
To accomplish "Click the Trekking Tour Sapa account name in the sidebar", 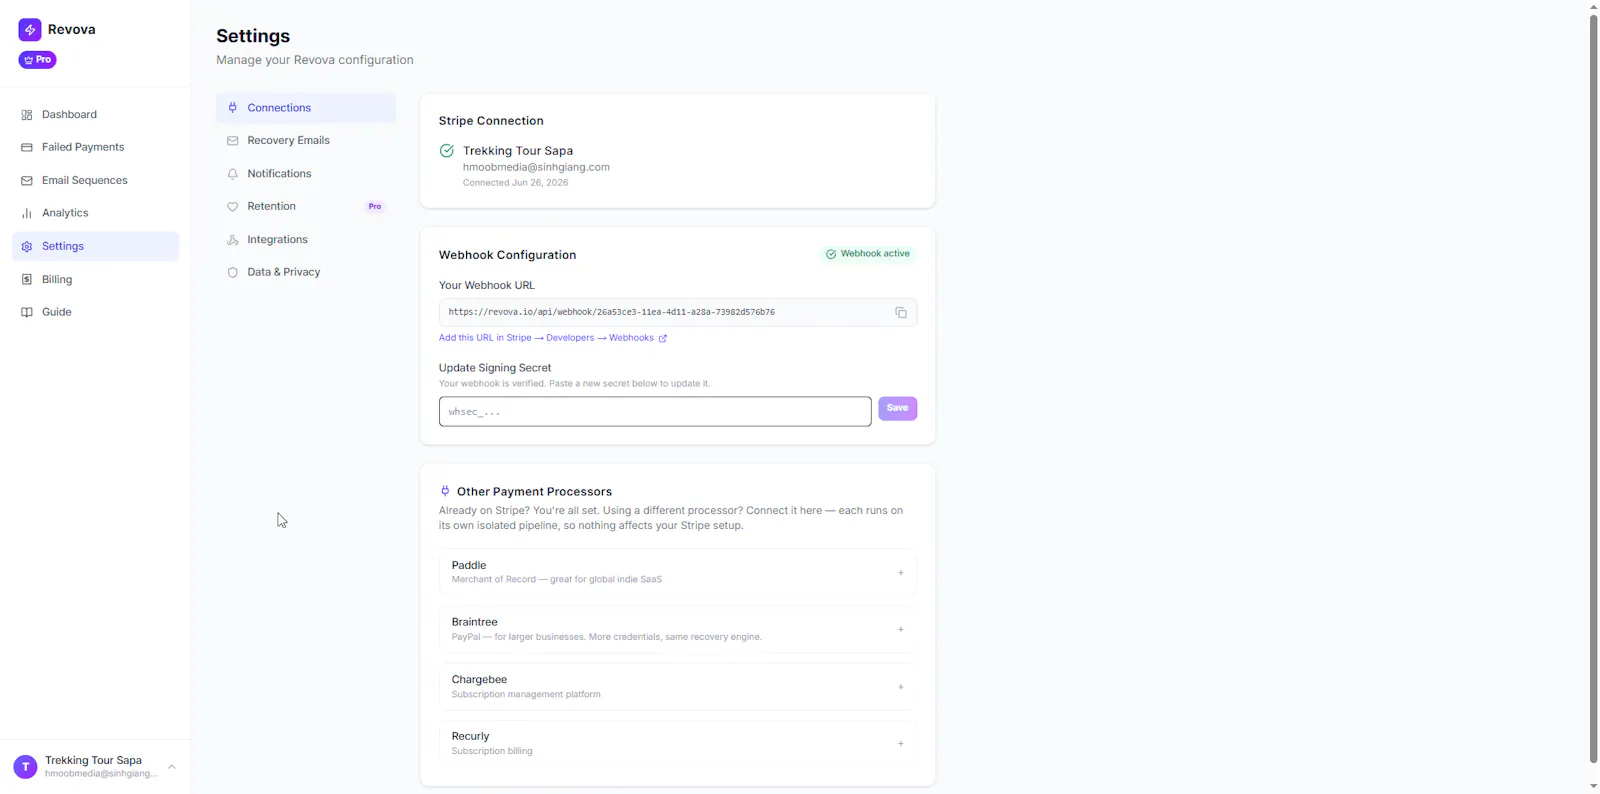I will pos(93,760).
